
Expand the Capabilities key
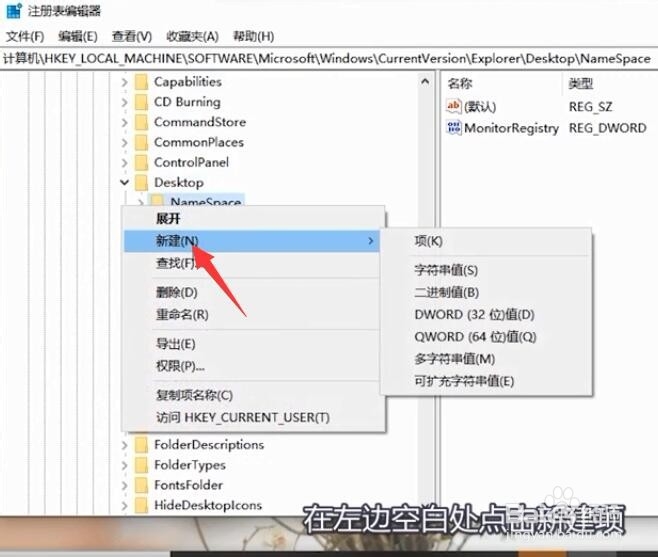coord(124,82)
